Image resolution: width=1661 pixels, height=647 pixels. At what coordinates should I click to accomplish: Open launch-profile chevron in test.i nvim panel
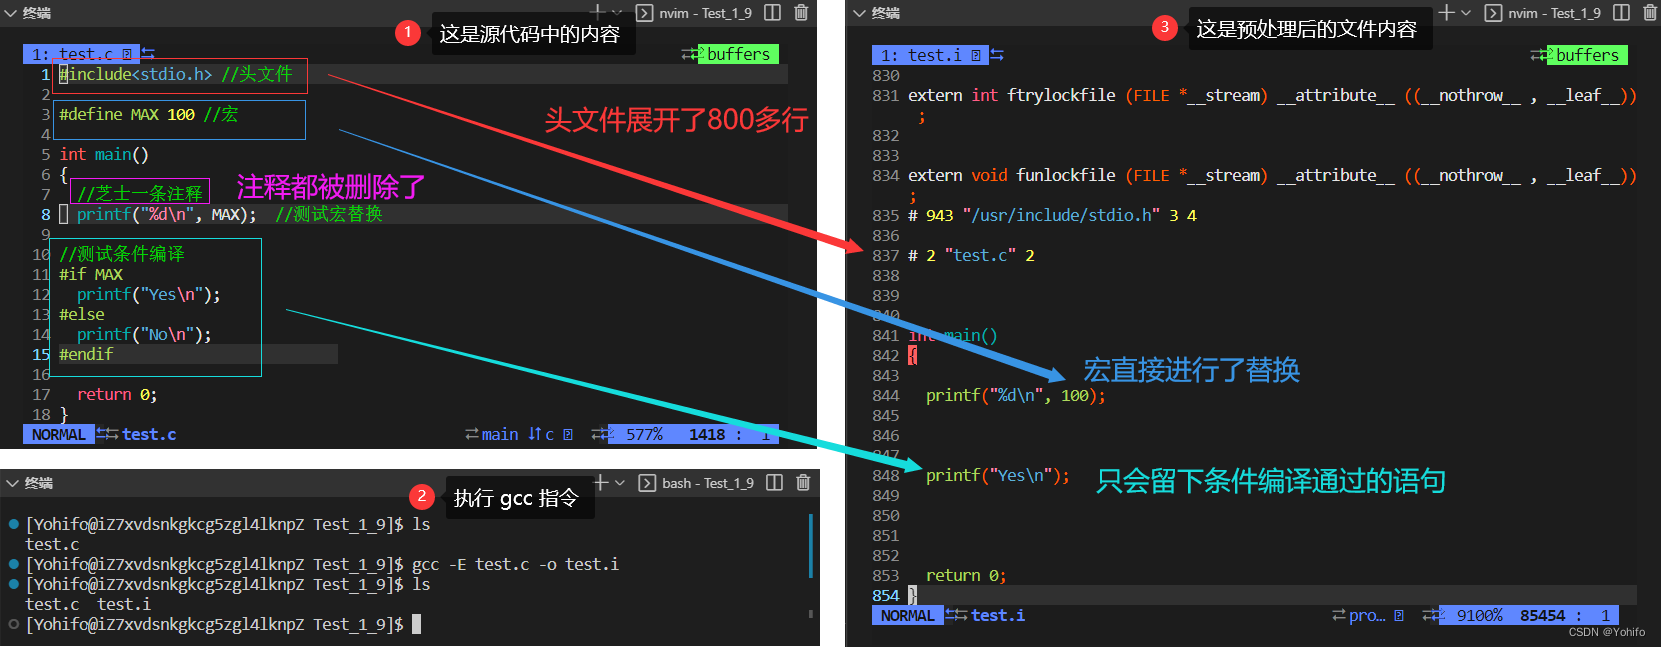1466,13
